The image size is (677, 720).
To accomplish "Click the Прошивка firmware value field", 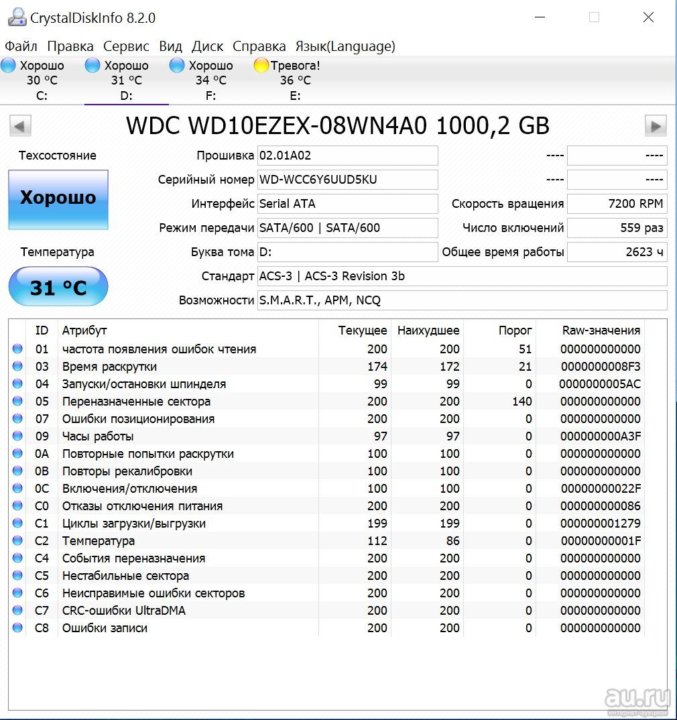I will click(347, 156).
